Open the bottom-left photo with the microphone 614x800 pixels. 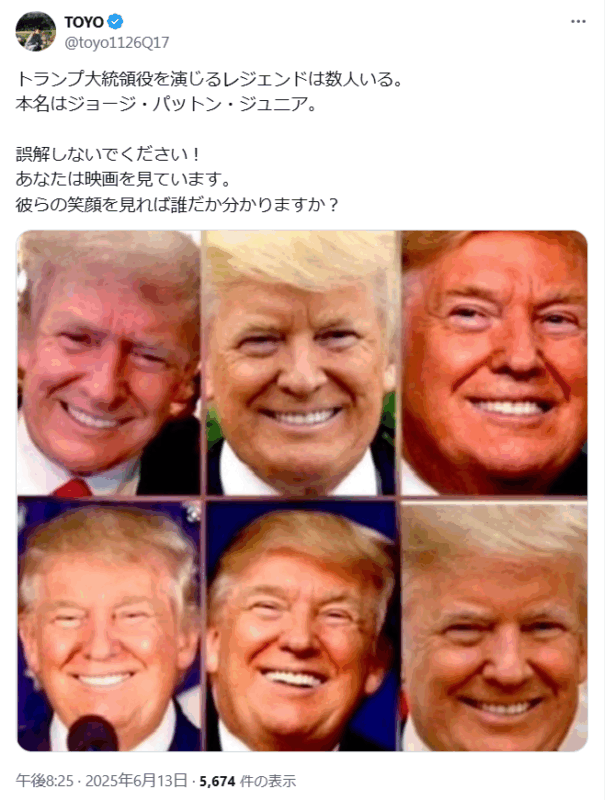tap(109, 626)
